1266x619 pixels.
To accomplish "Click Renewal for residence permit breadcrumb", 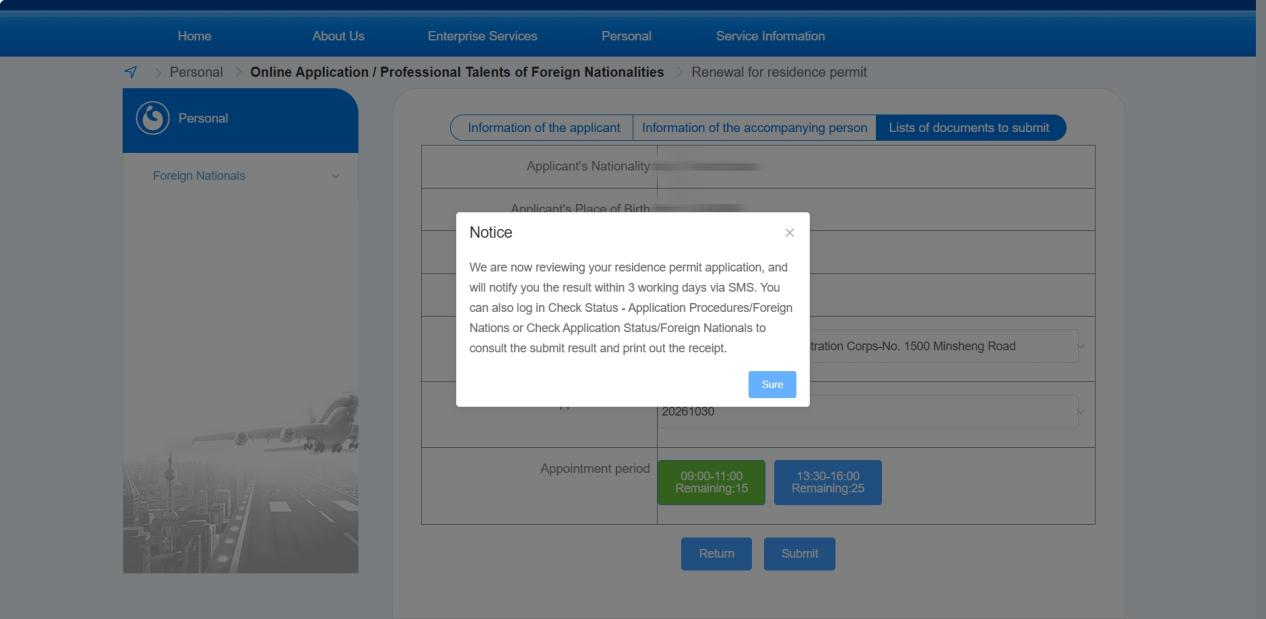I will click(x=779, y=72).
